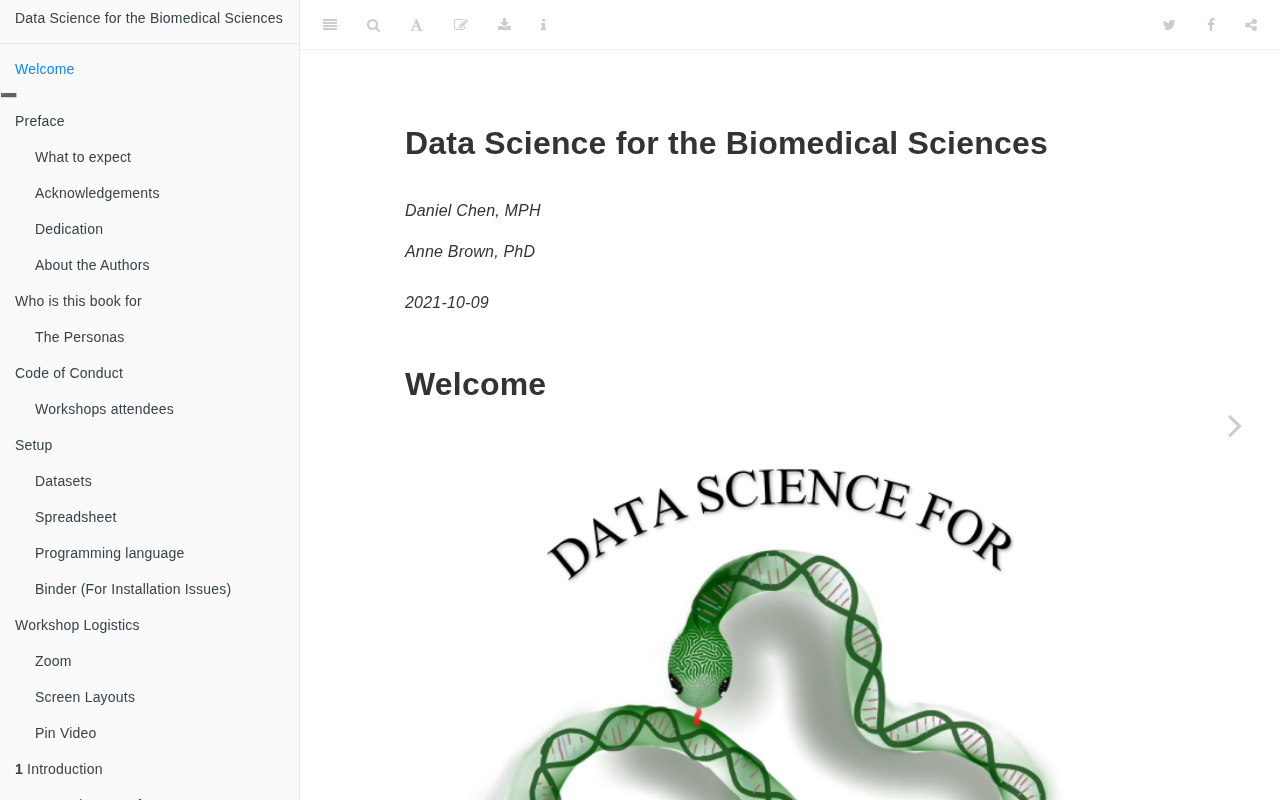The image size is (1280, 800).
Task: Share this book on Facebook
Action: (x=1210, y=25)
